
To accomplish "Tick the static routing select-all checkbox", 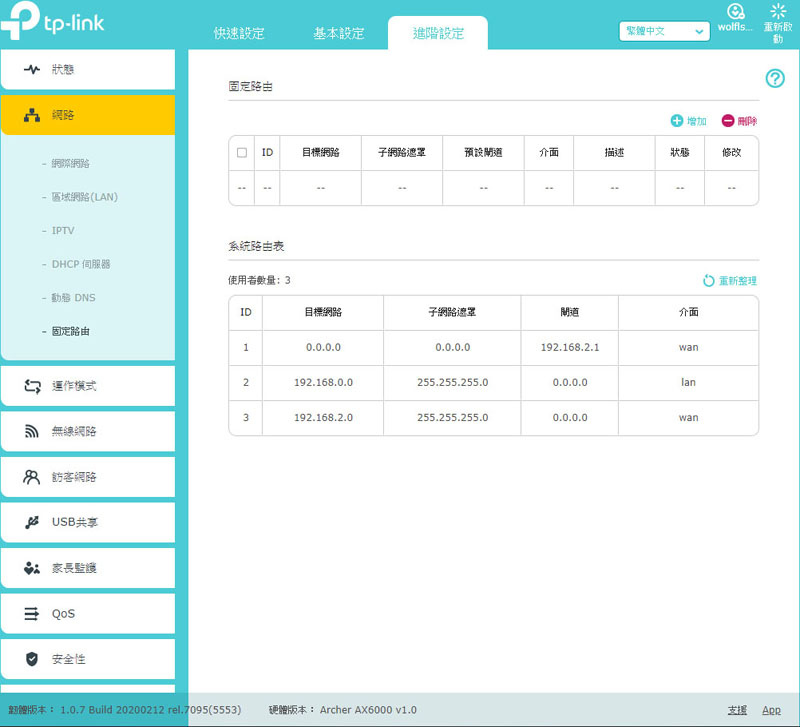I will click(242, 153).
